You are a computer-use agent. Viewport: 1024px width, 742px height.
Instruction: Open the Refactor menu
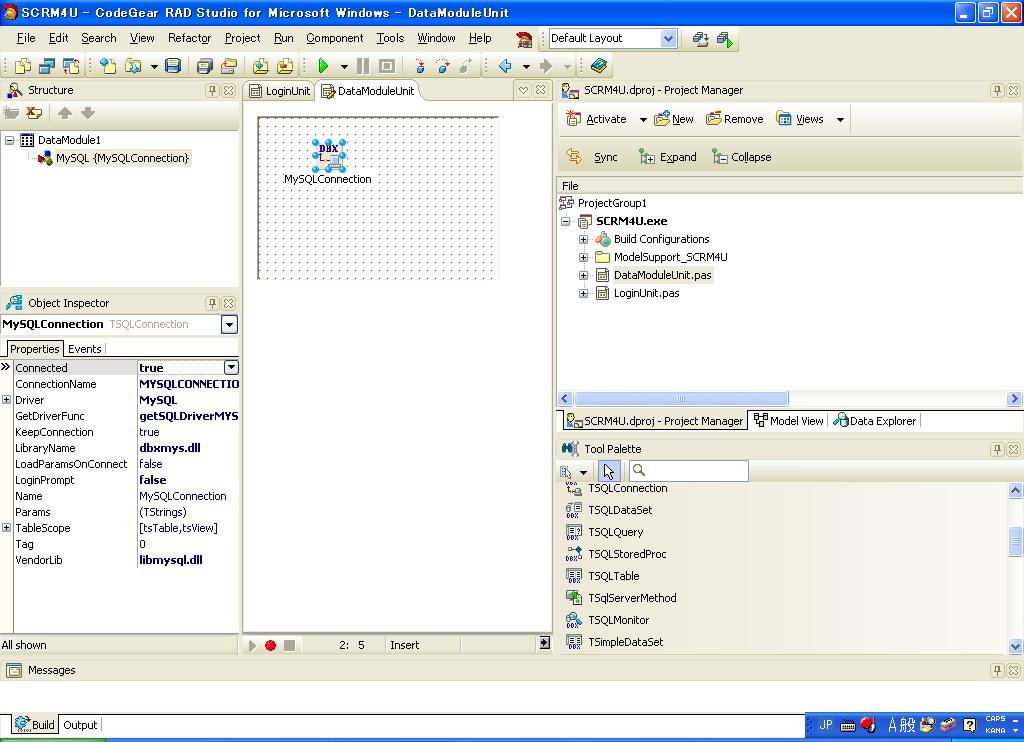(189, 39)
